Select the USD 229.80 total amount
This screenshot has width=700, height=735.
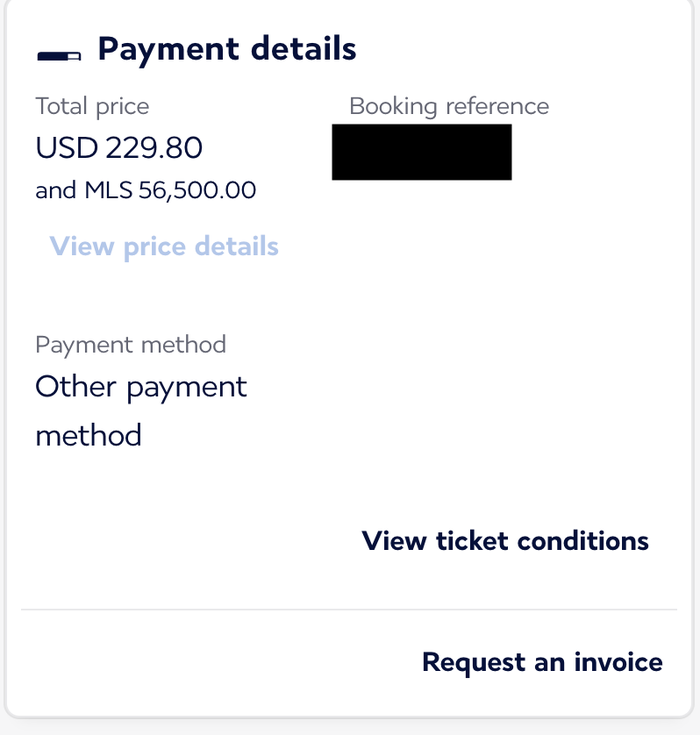pos(119,148)
